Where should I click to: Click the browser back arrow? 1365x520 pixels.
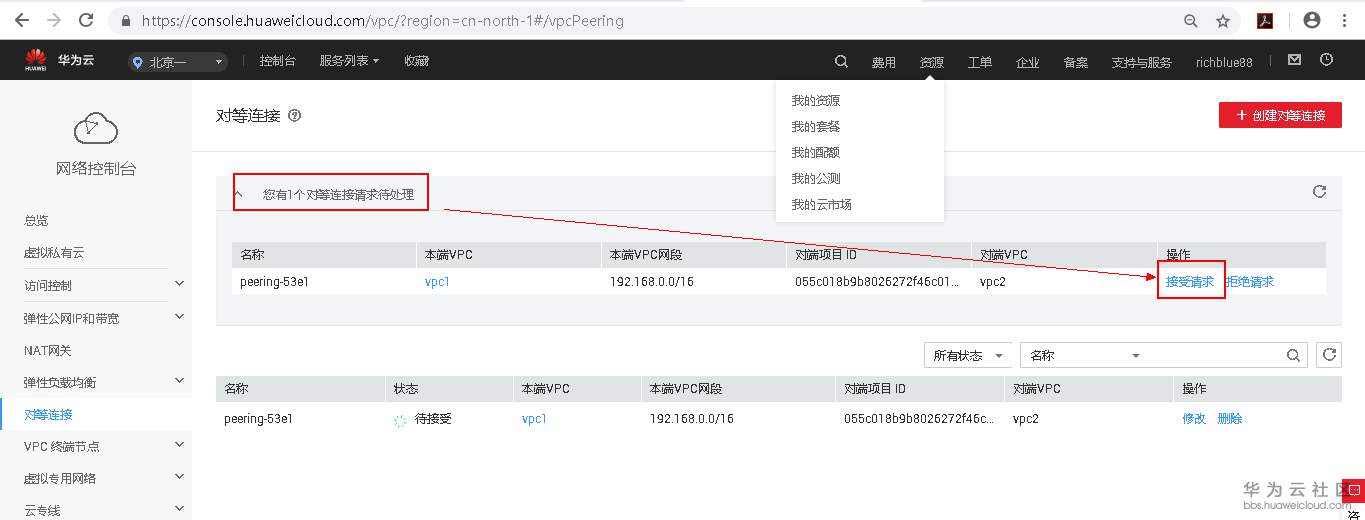[22, 20]
